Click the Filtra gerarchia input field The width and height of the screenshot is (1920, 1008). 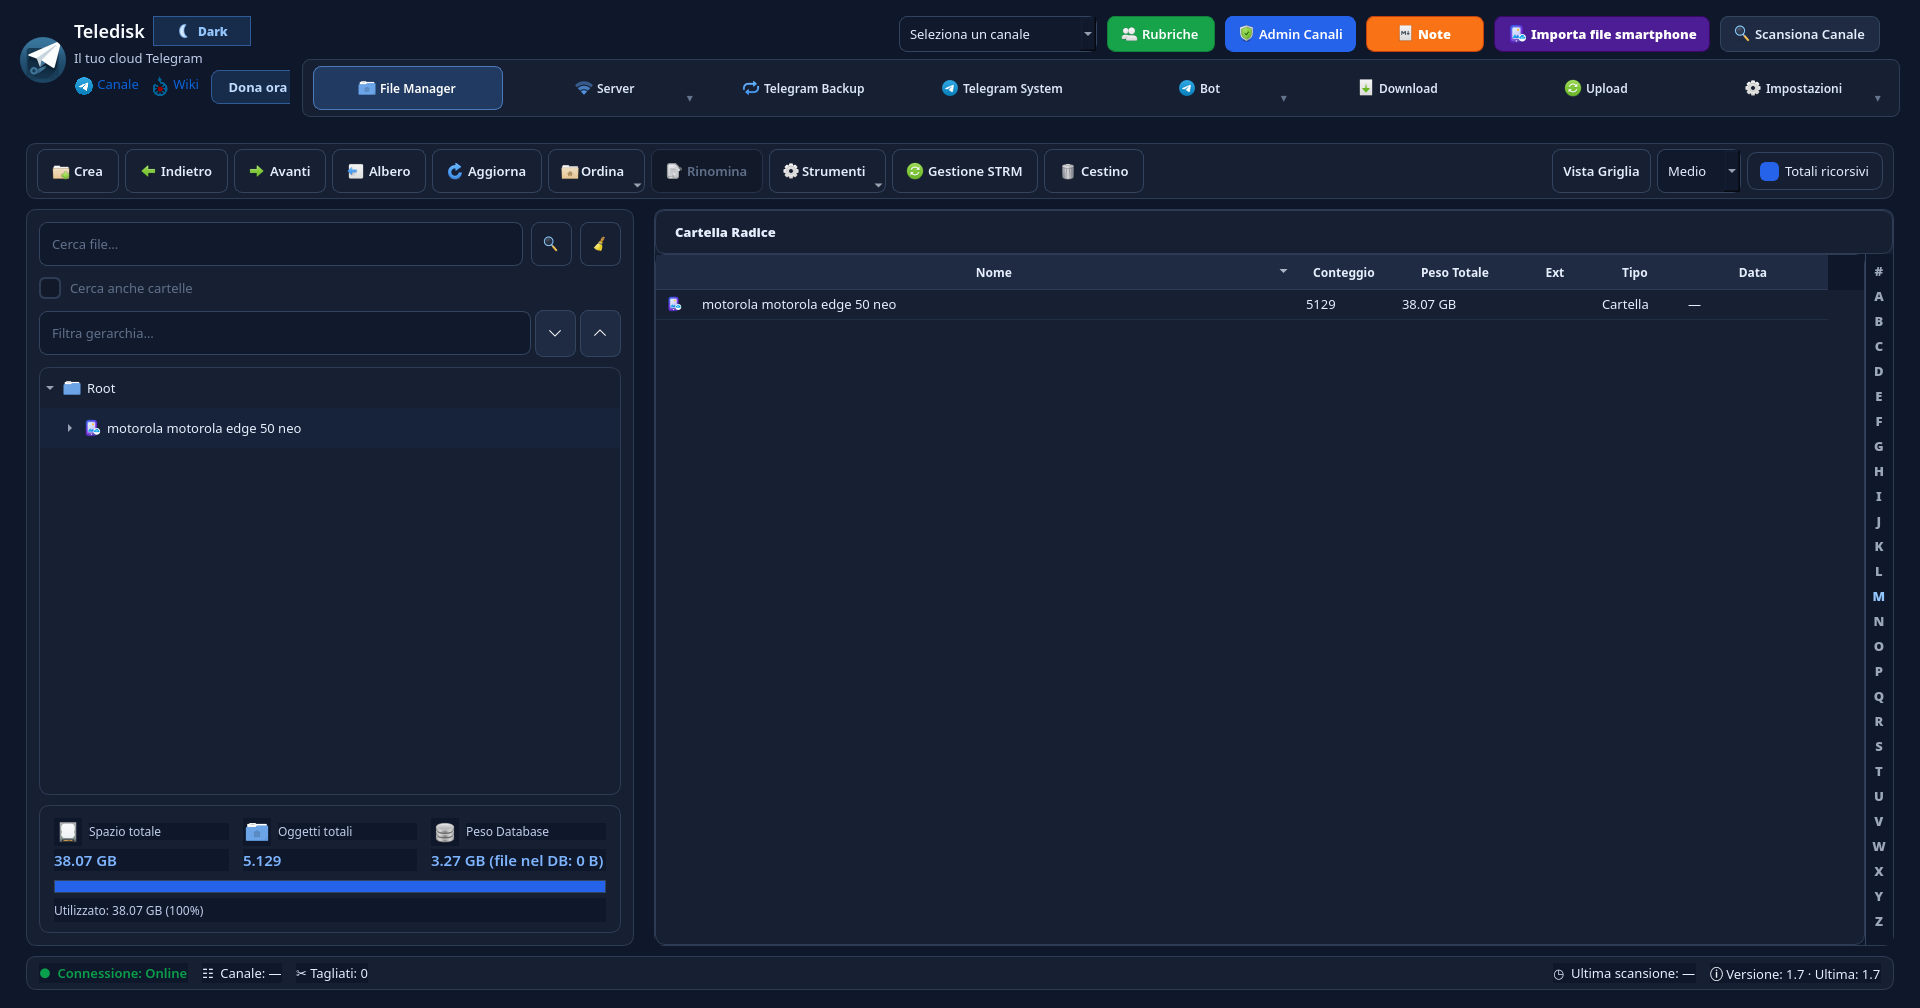click(x=285, y=333)
